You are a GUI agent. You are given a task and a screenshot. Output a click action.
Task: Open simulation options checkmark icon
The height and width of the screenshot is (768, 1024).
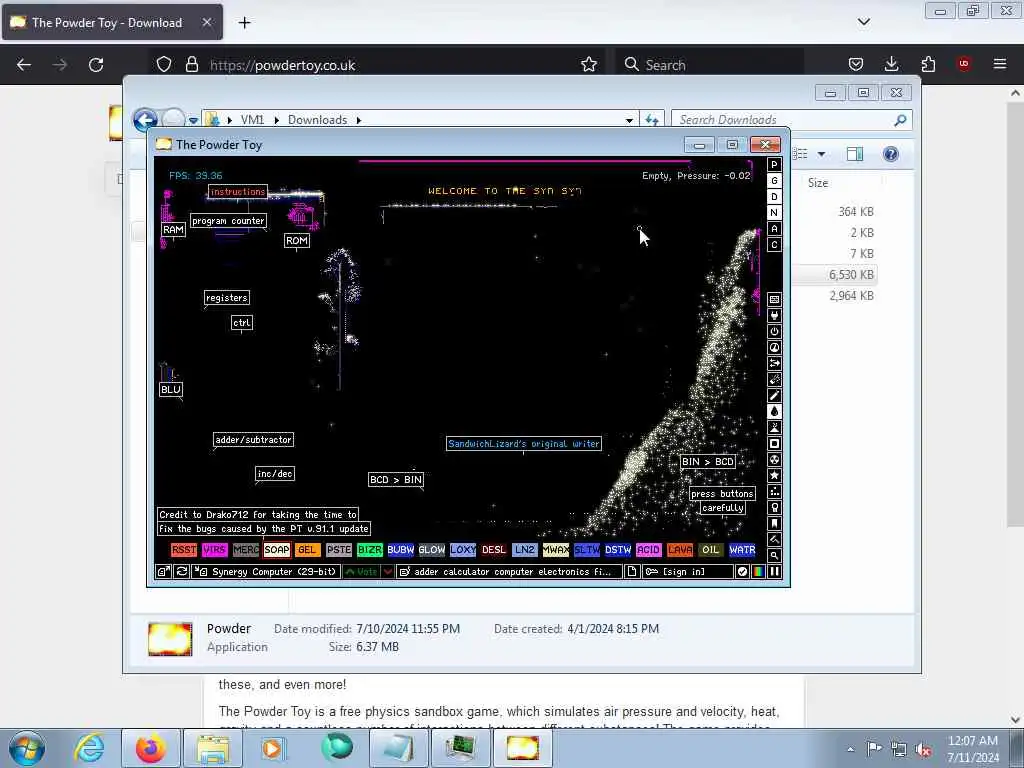[x=743, y=571]
